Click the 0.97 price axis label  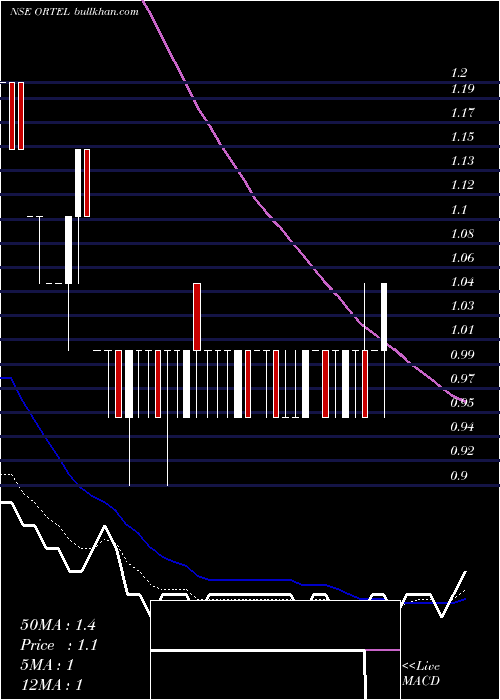pyautogui.click(x=462, y=379)
